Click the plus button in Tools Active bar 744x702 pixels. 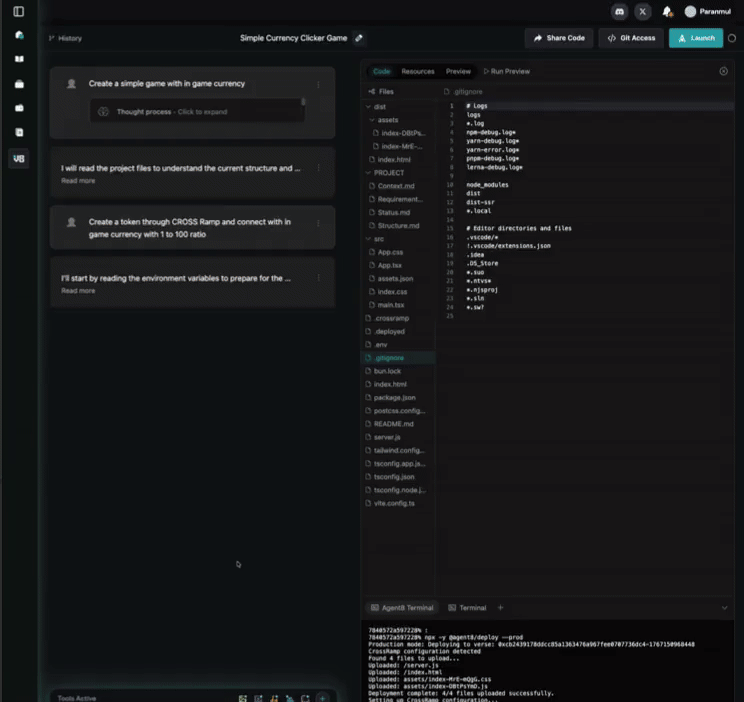click(x=322, y=698)
